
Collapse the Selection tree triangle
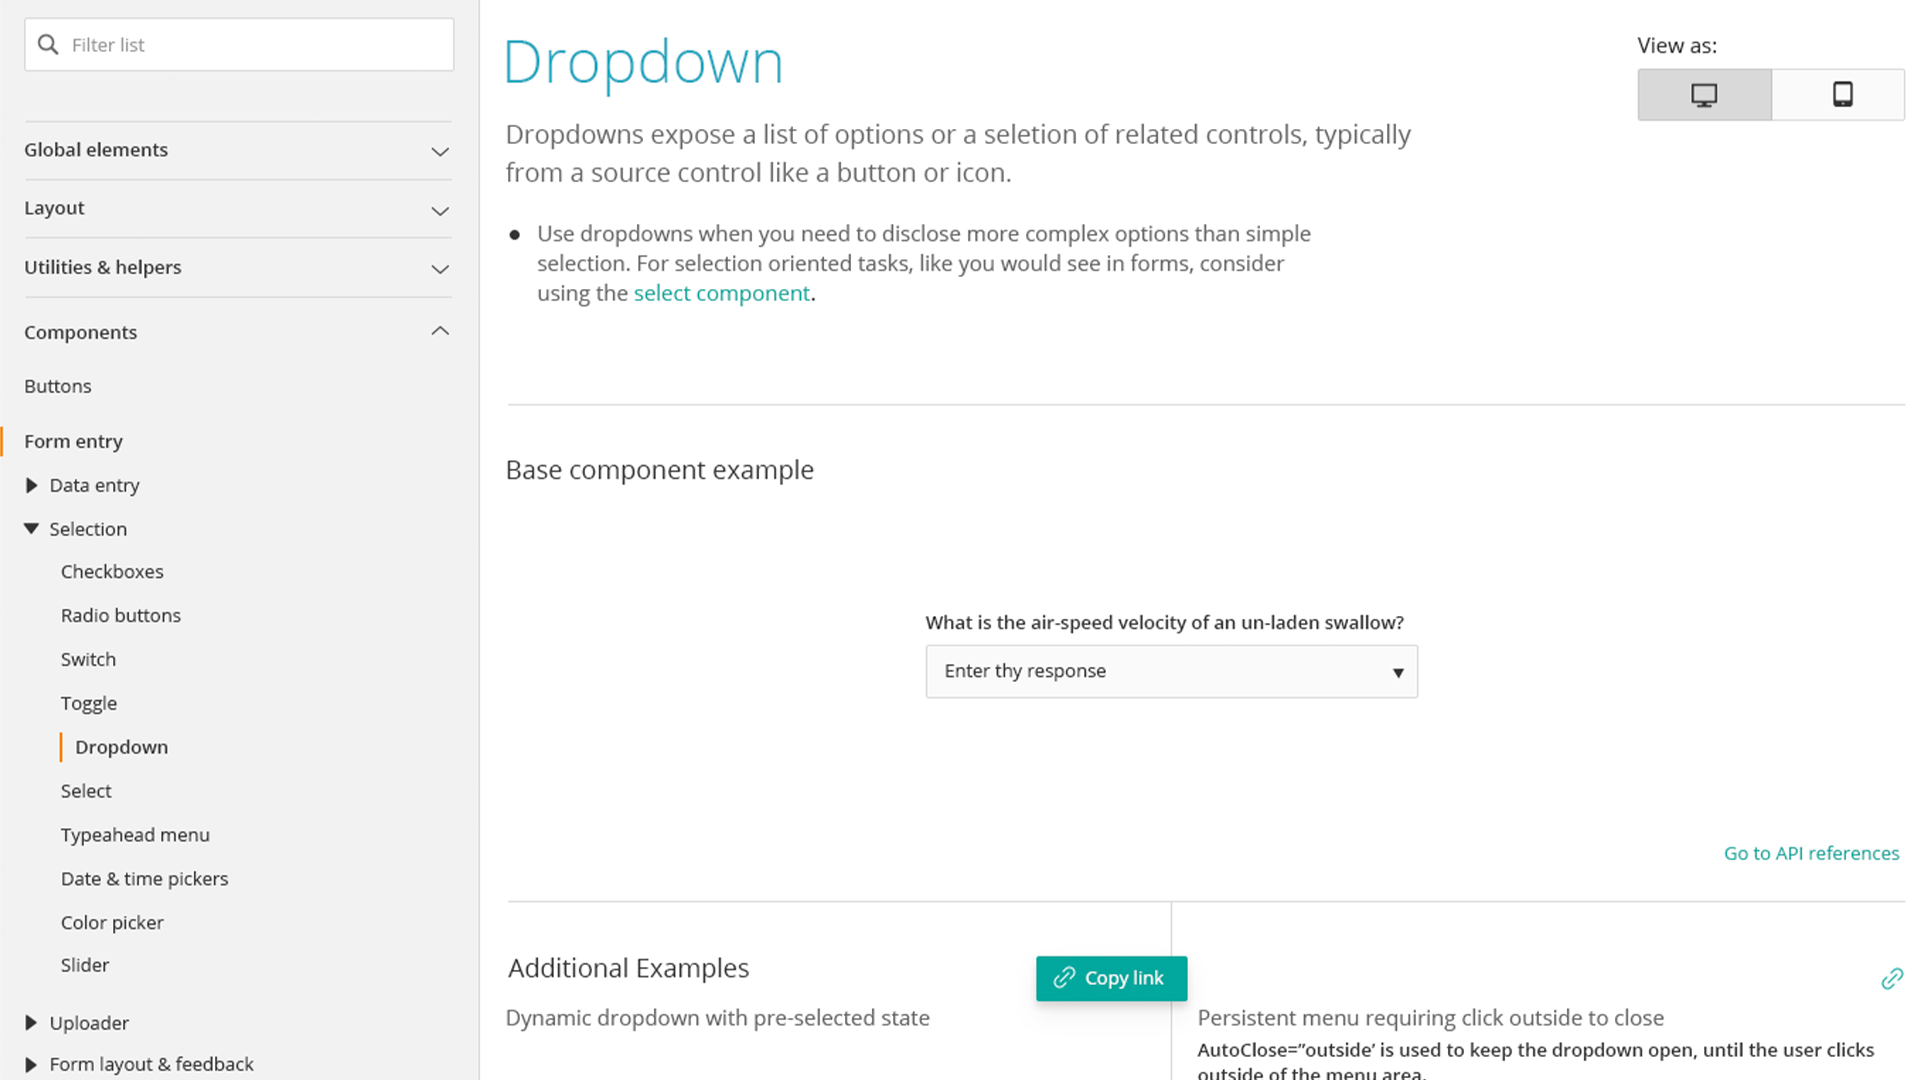tap(31, 529)
